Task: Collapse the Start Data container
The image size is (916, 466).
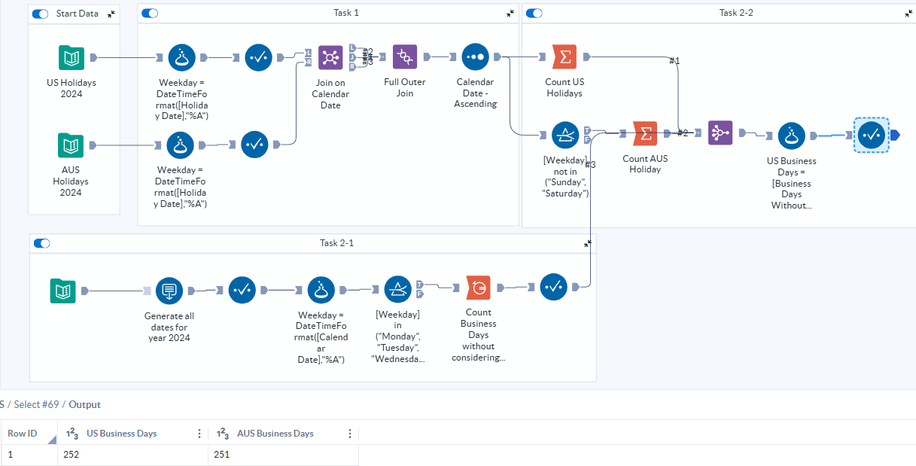Action: (111, 14)
